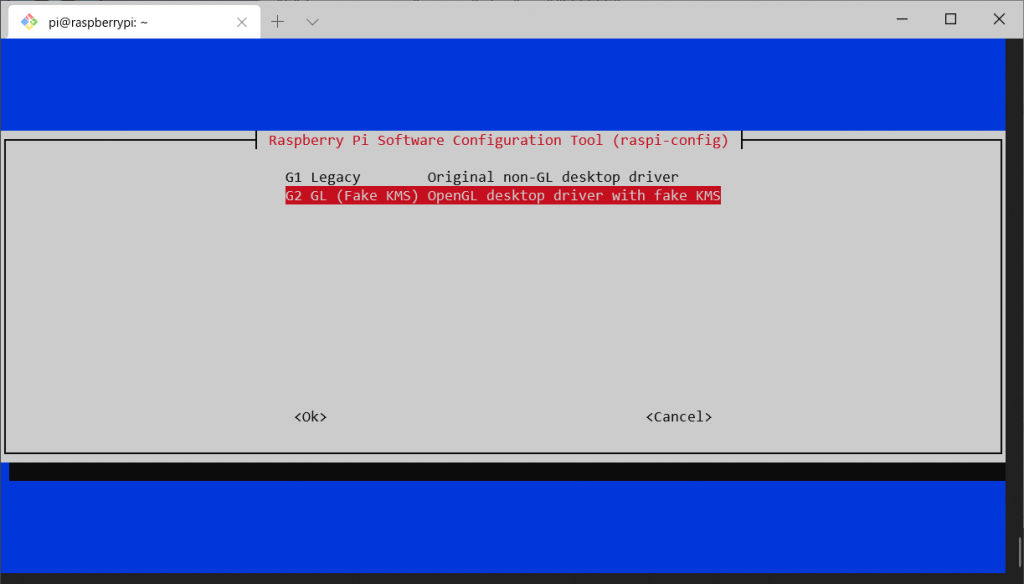
Task: Switch to the pi@raspberrypi: ~ tab
Action: click(x=135, y=22)
